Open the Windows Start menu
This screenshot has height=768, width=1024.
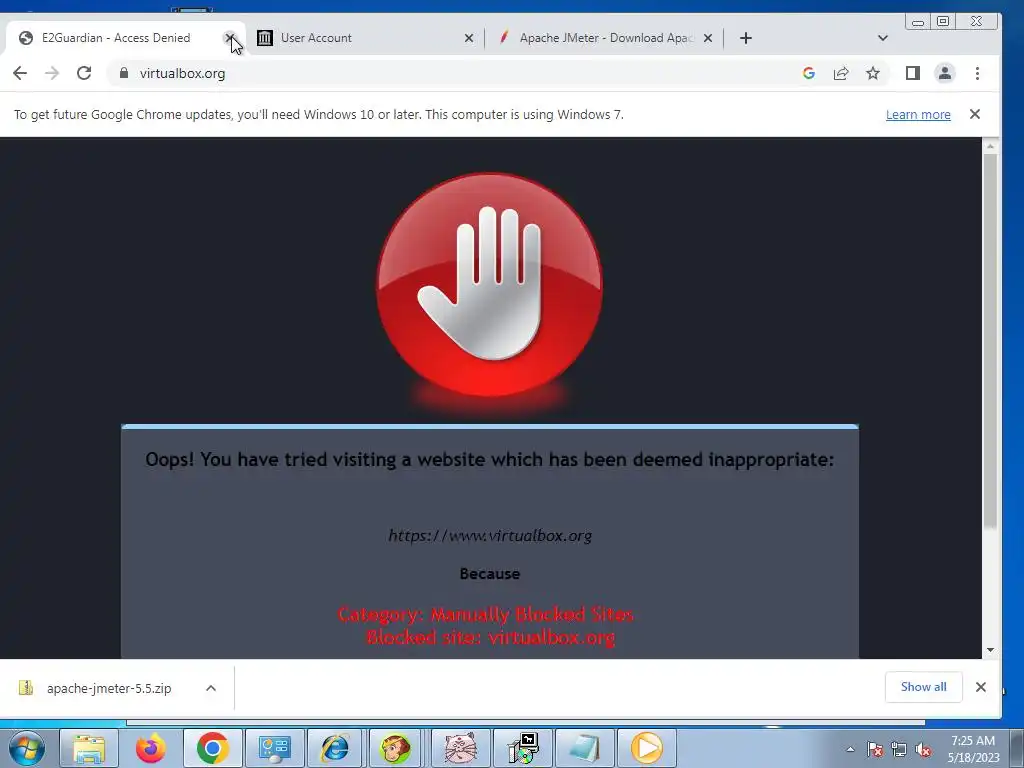(26, 748)
